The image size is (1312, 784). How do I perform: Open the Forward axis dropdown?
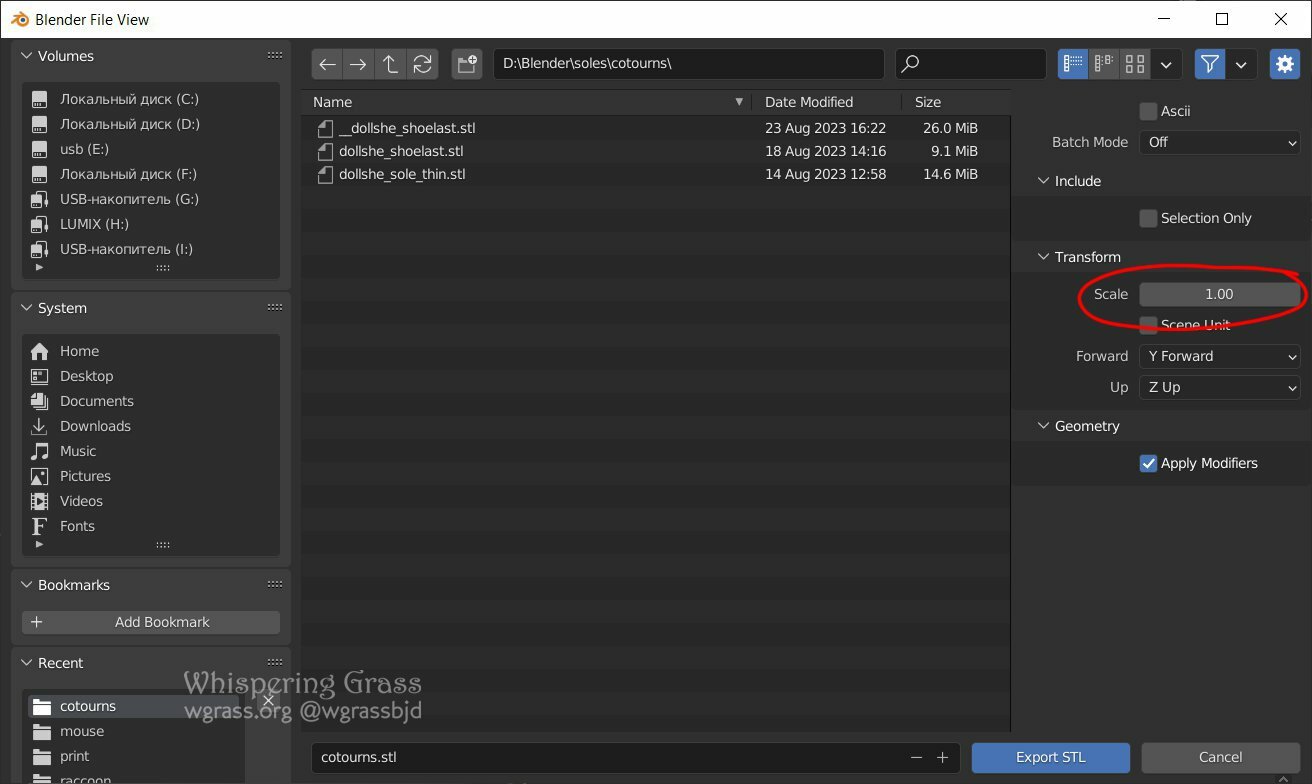(1220, 356)
